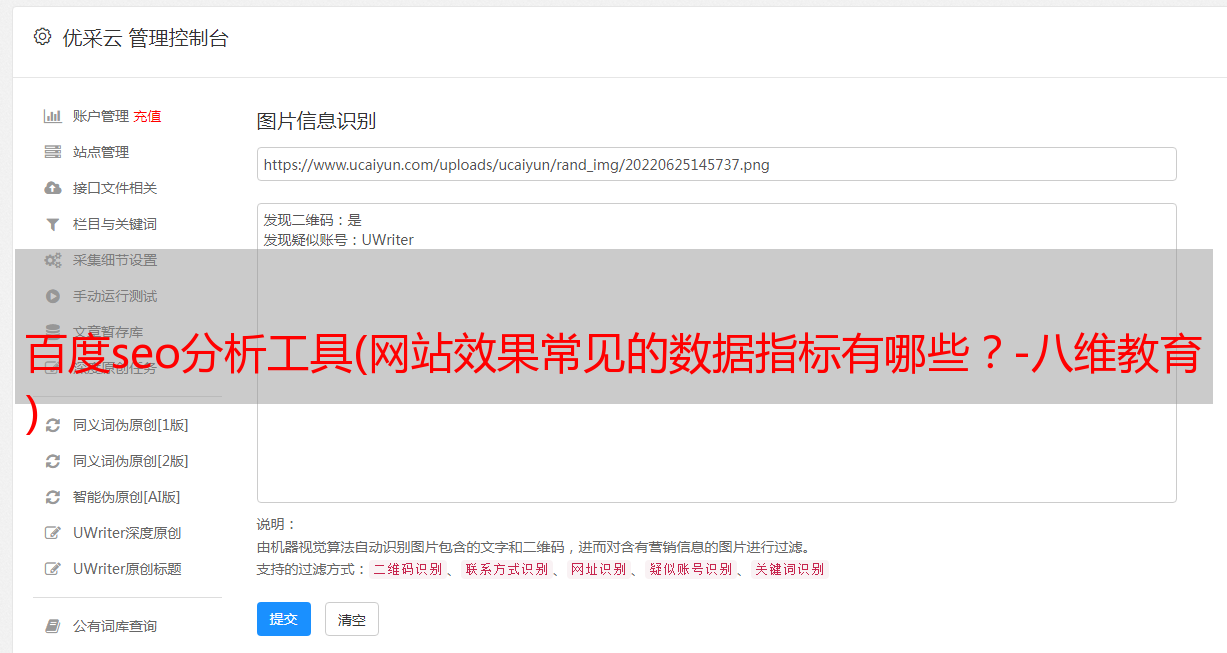Click the edit icon for UWriter原创标题
The width and height of the screenshot is (1227, 653).
[x=53, y=569]
